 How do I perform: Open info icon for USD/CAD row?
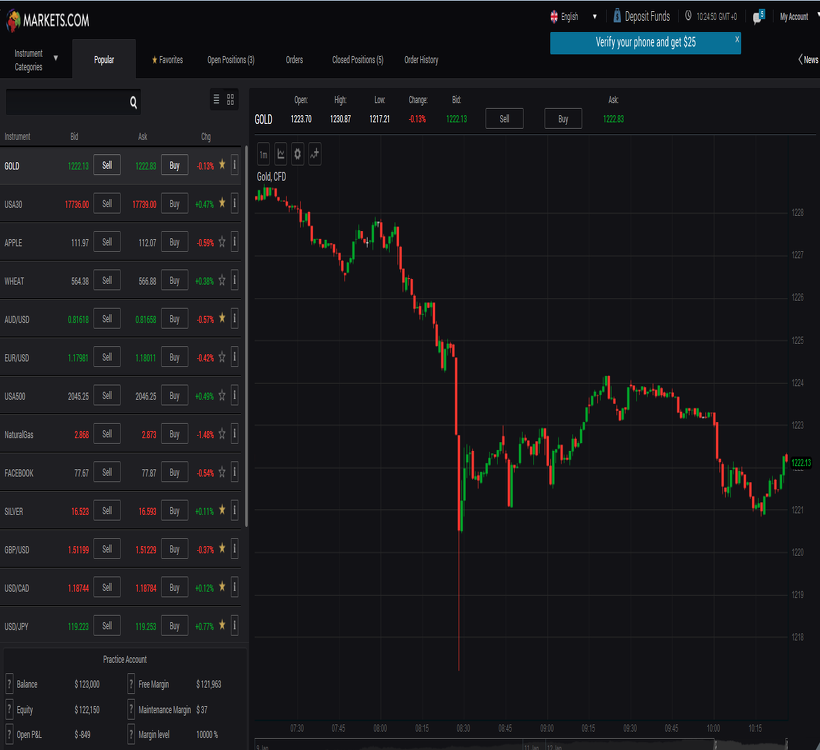click(x=235, y=587)
